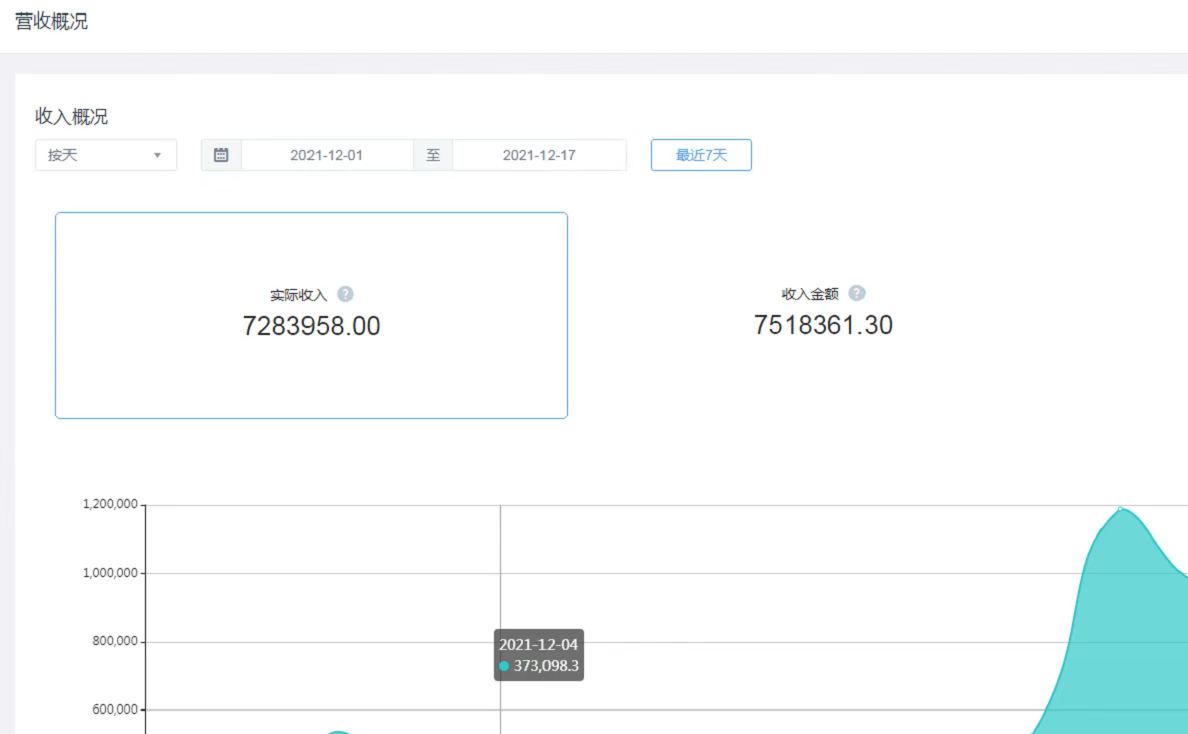
Task: Click the 800,000 y-axis label
Action: (x=114, y=641)
